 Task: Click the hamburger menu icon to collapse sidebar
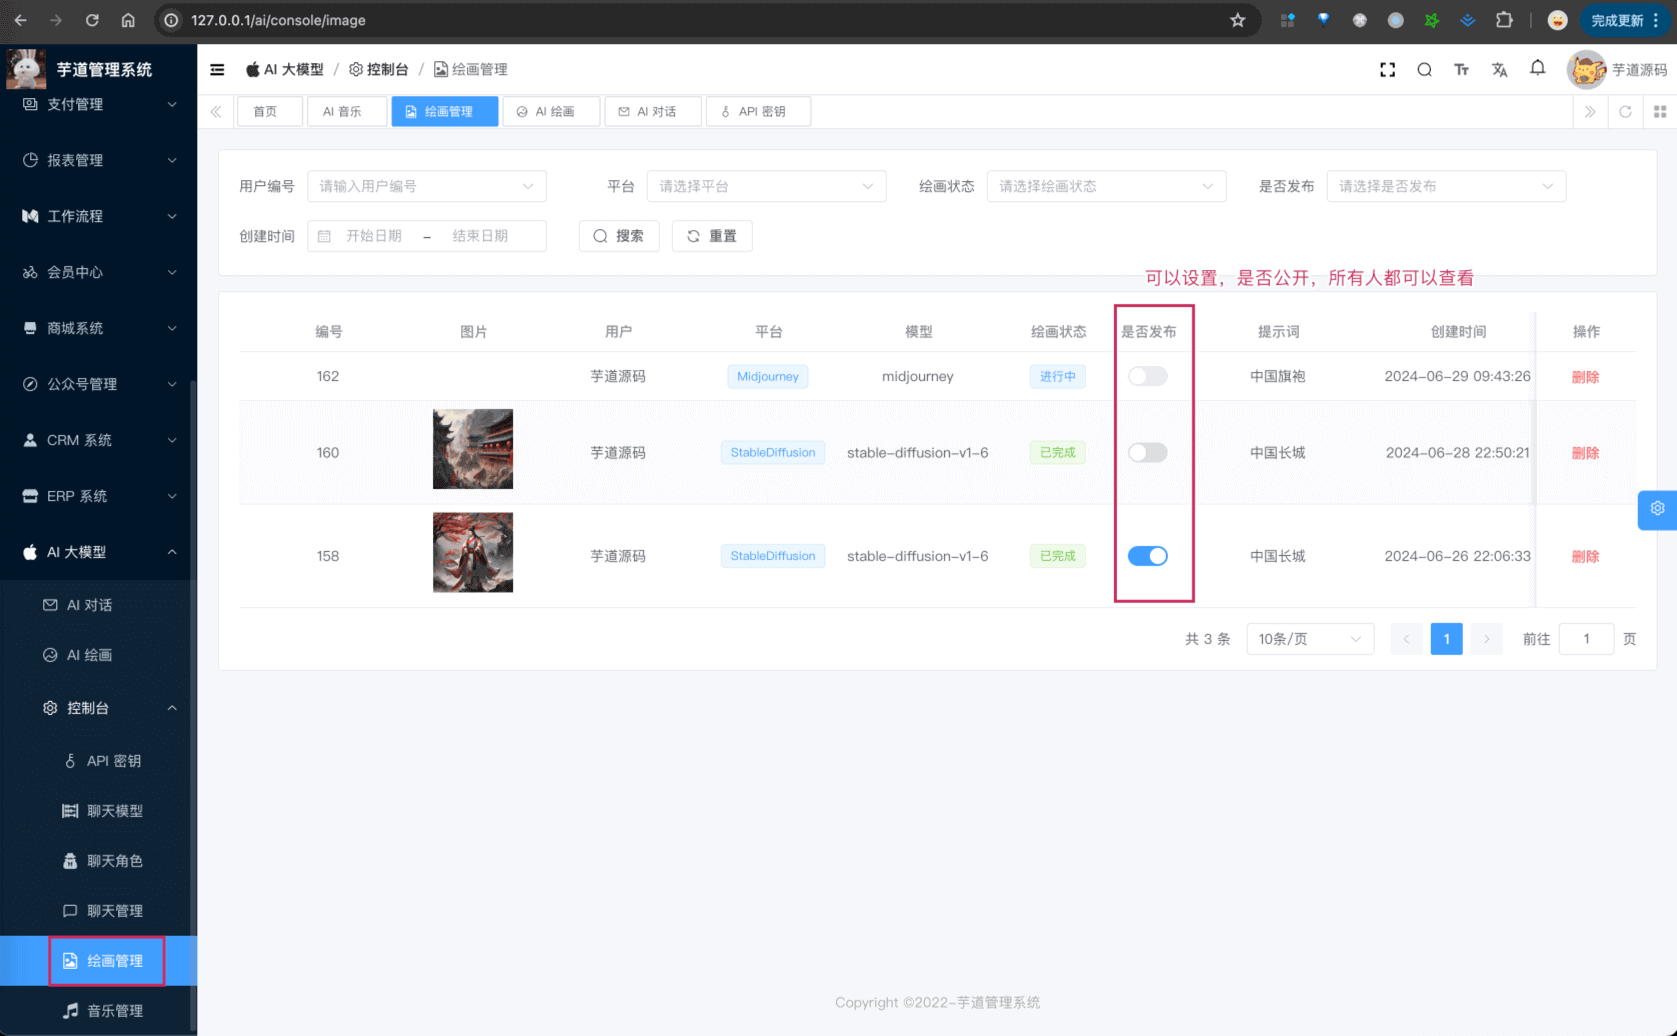click(217, 69)
